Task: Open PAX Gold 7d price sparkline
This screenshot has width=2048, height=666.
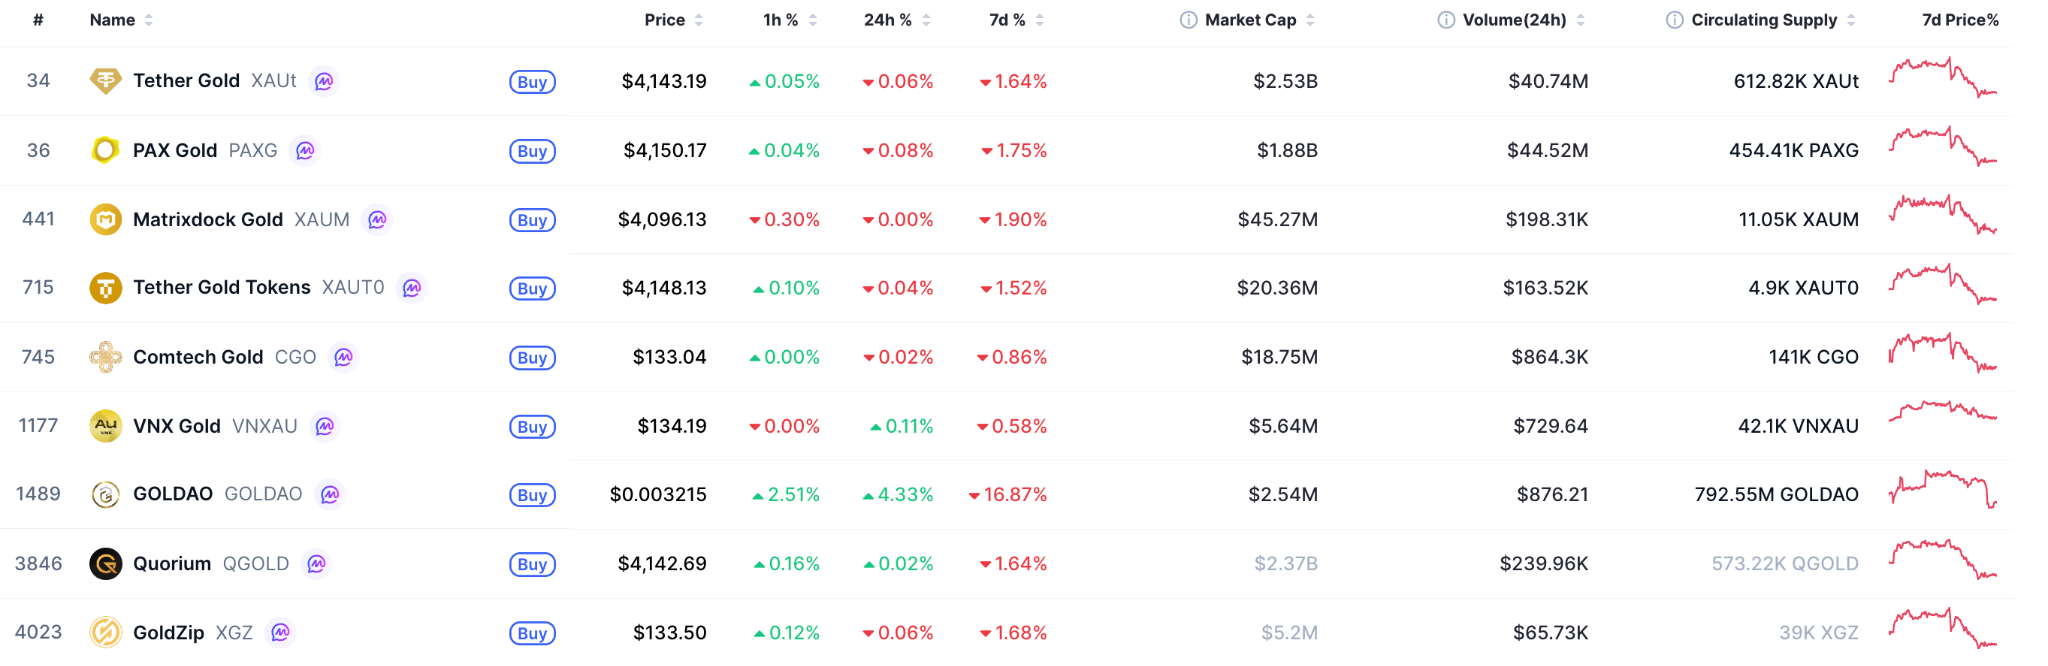Action: [x=1943, y=146]
